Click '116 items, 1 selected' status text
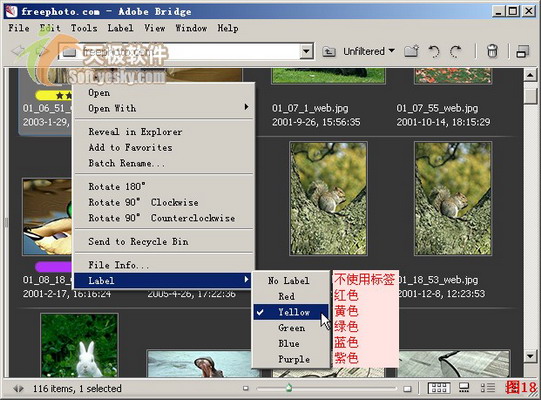This screenshot has width=541, height=400. tap(77, 389)
